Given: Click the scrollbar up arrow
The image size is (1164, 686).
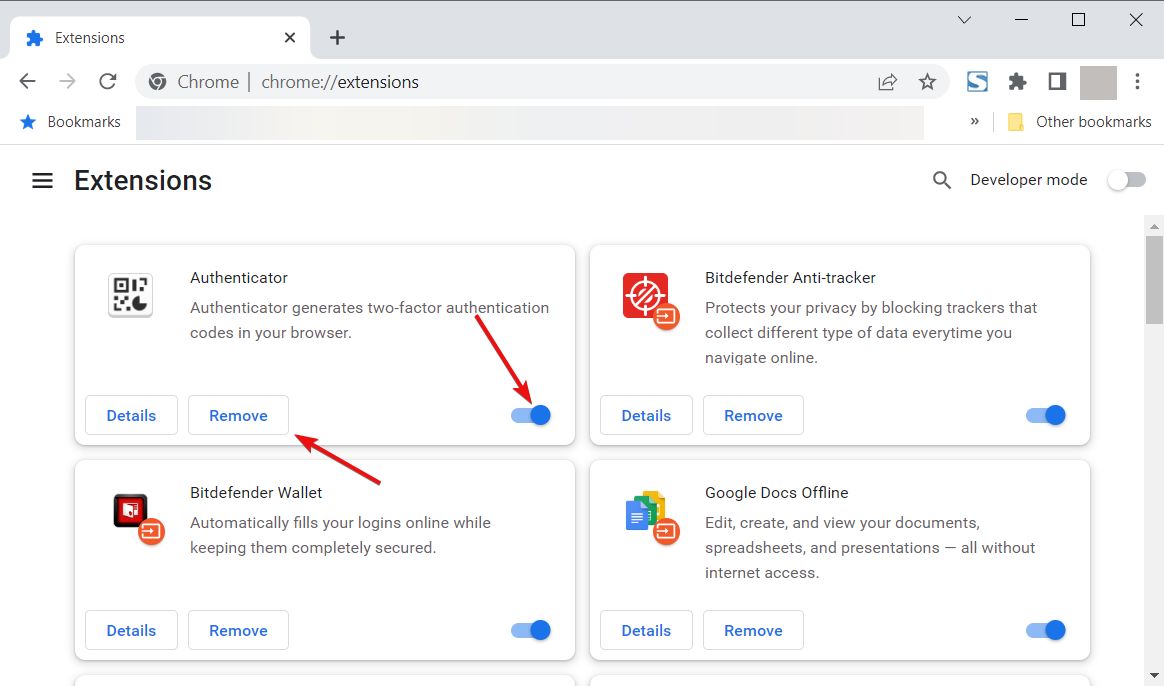Looking at the screenshot, I should (1154, 226).
